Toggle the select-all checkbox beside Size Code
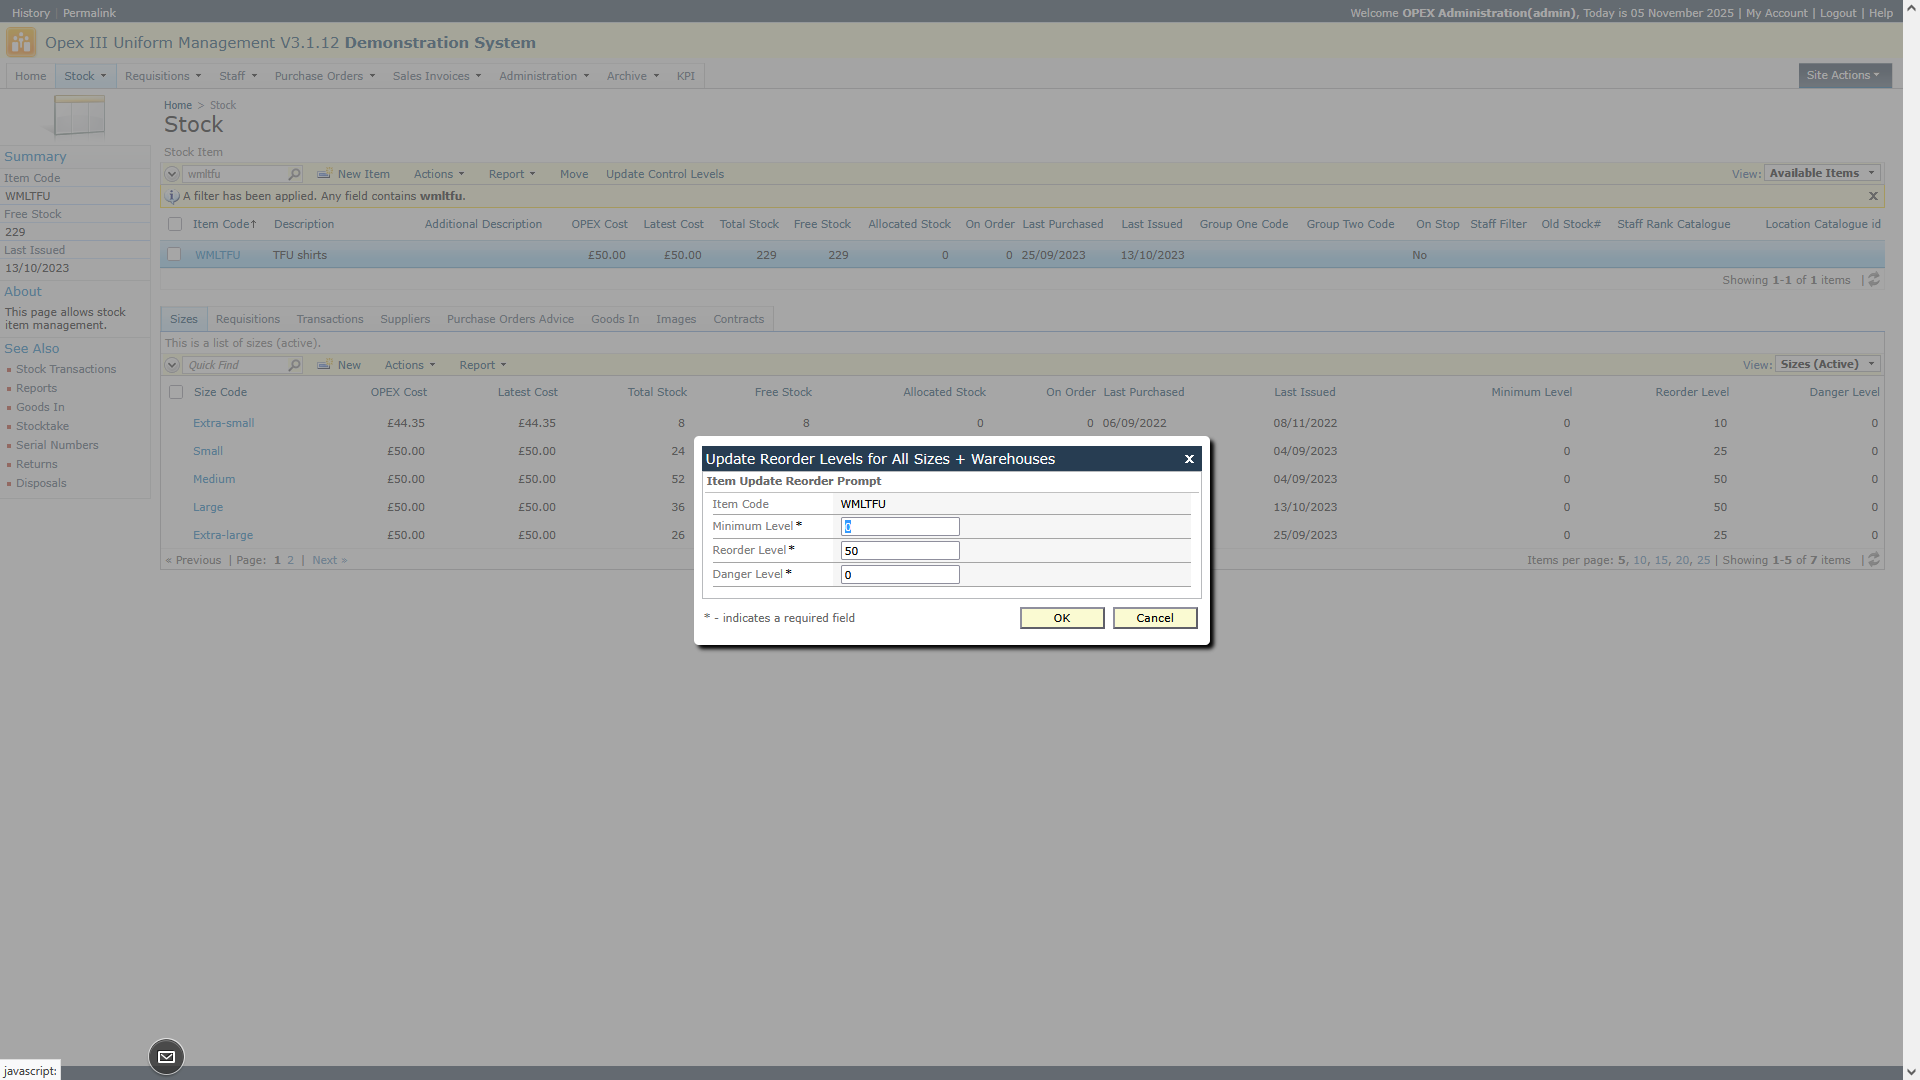This screenshot has width=1920, height=1080. coord(176,392)
